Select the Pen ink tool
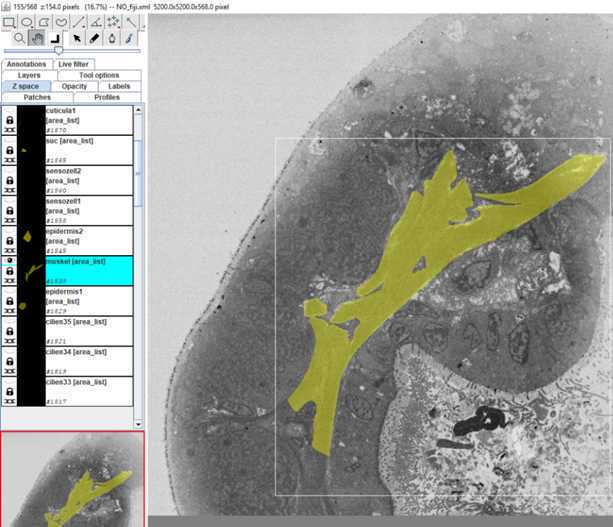 tap(112, 38)
